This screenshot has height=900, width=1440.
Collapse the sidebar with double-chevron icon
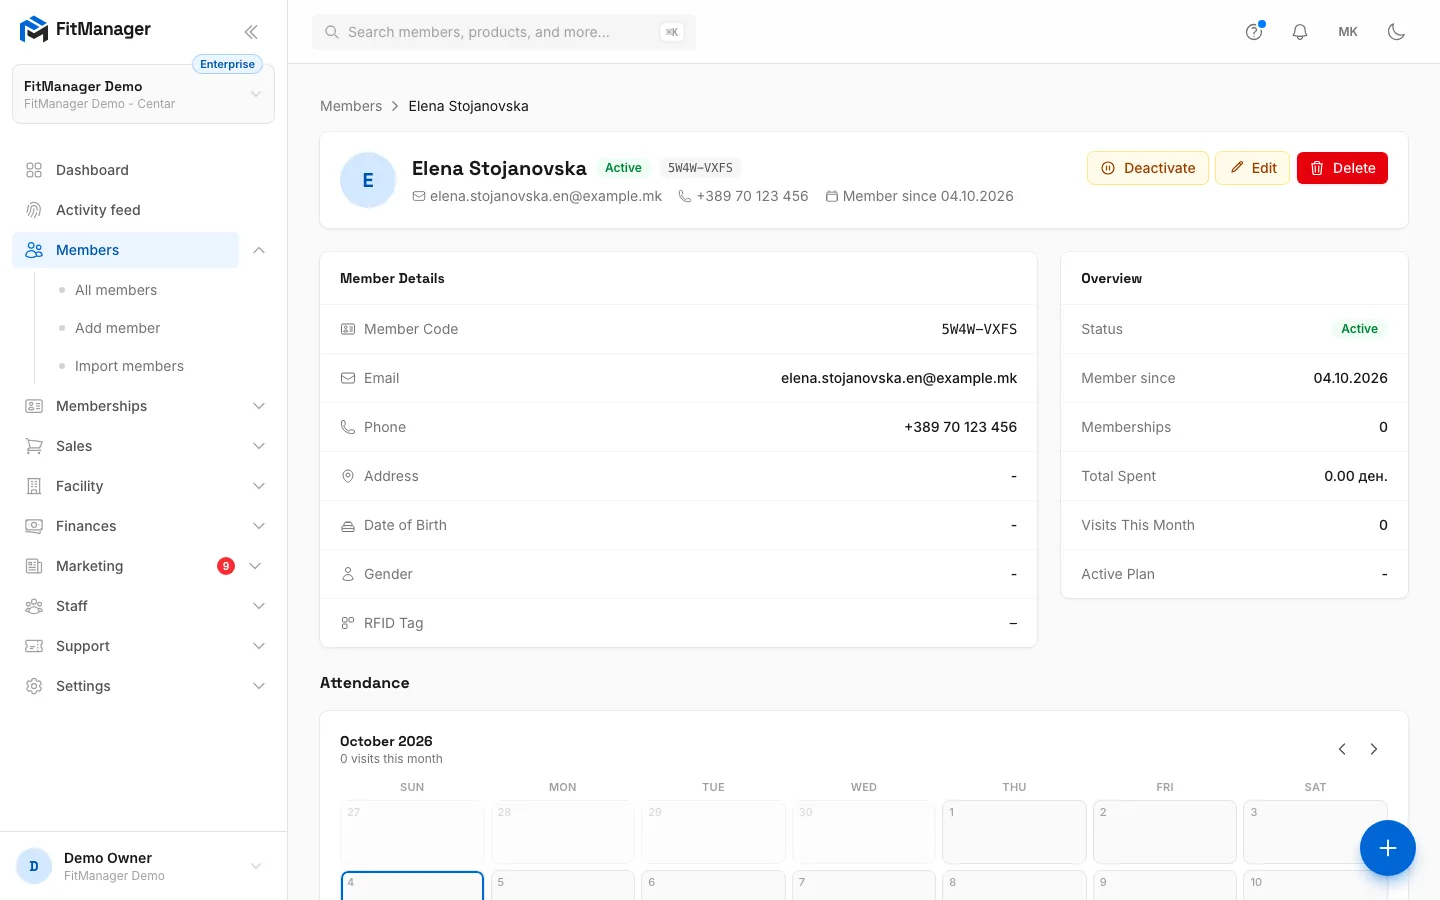pyautogui.click(x=251, y=32)
